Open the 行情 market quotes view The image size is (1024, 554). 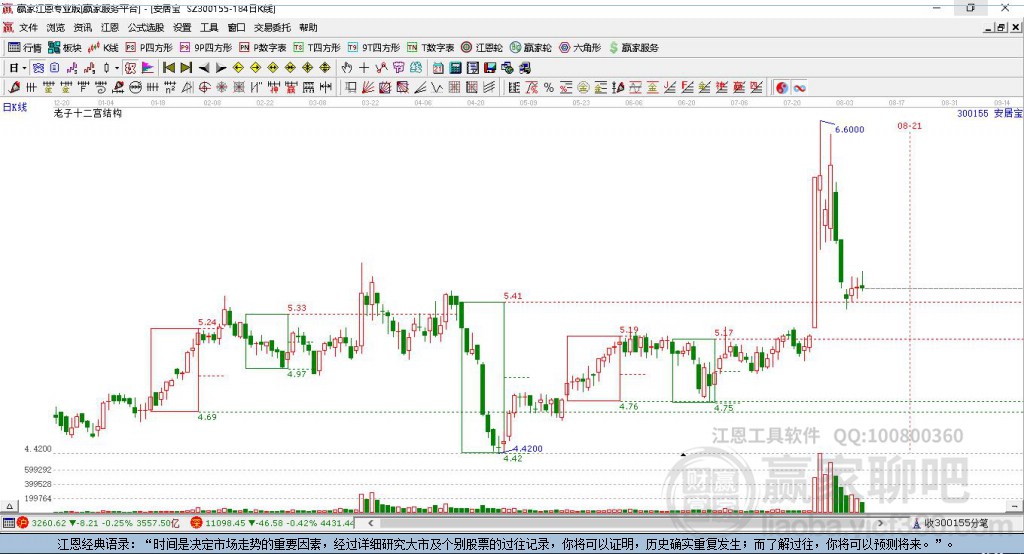tap(25, 48)
